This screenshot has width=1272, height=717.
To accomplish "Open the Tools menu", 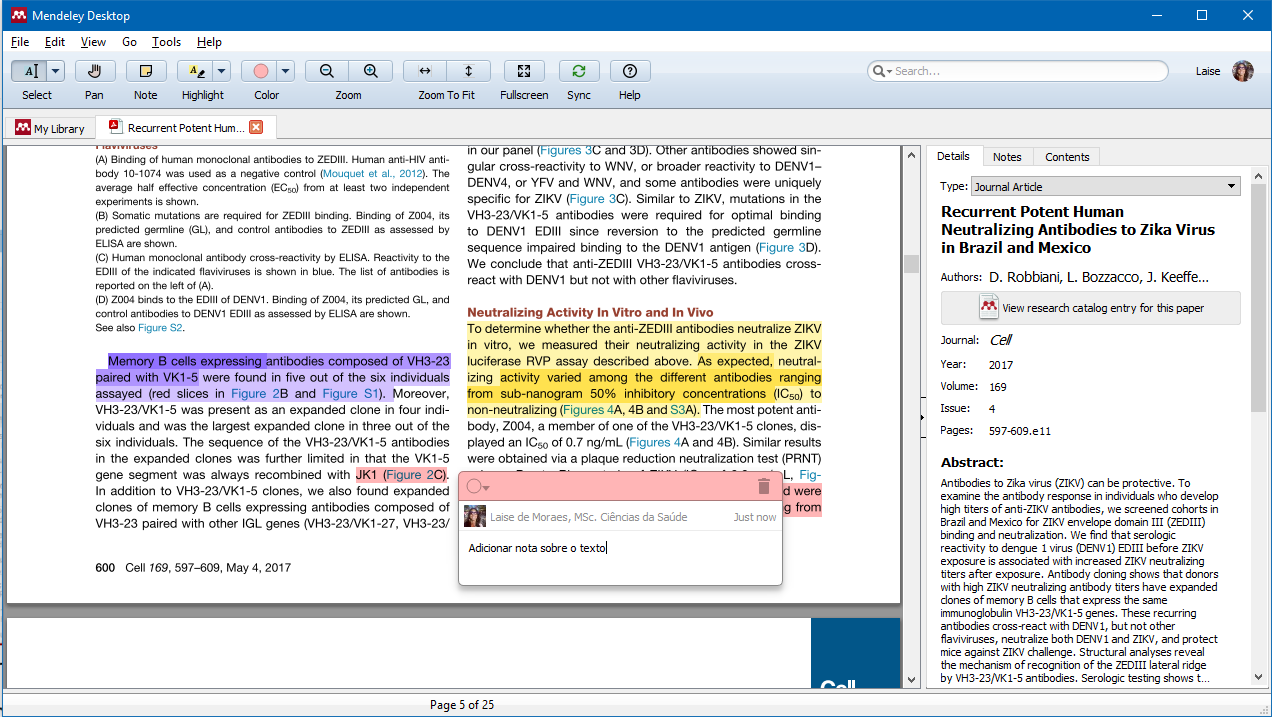I will 166,42.
